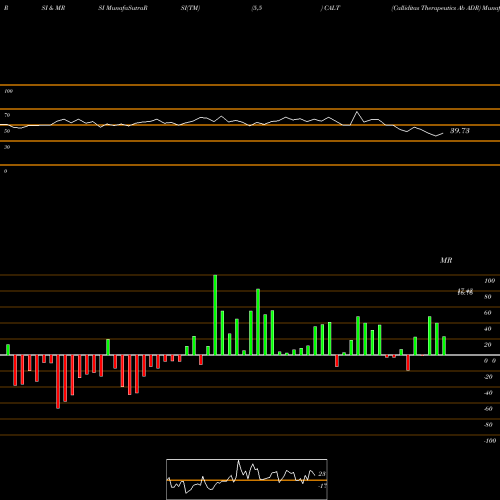
Task: Click the Calliditas Therapeutics Ab ADR title
Action: coord(435,8)
